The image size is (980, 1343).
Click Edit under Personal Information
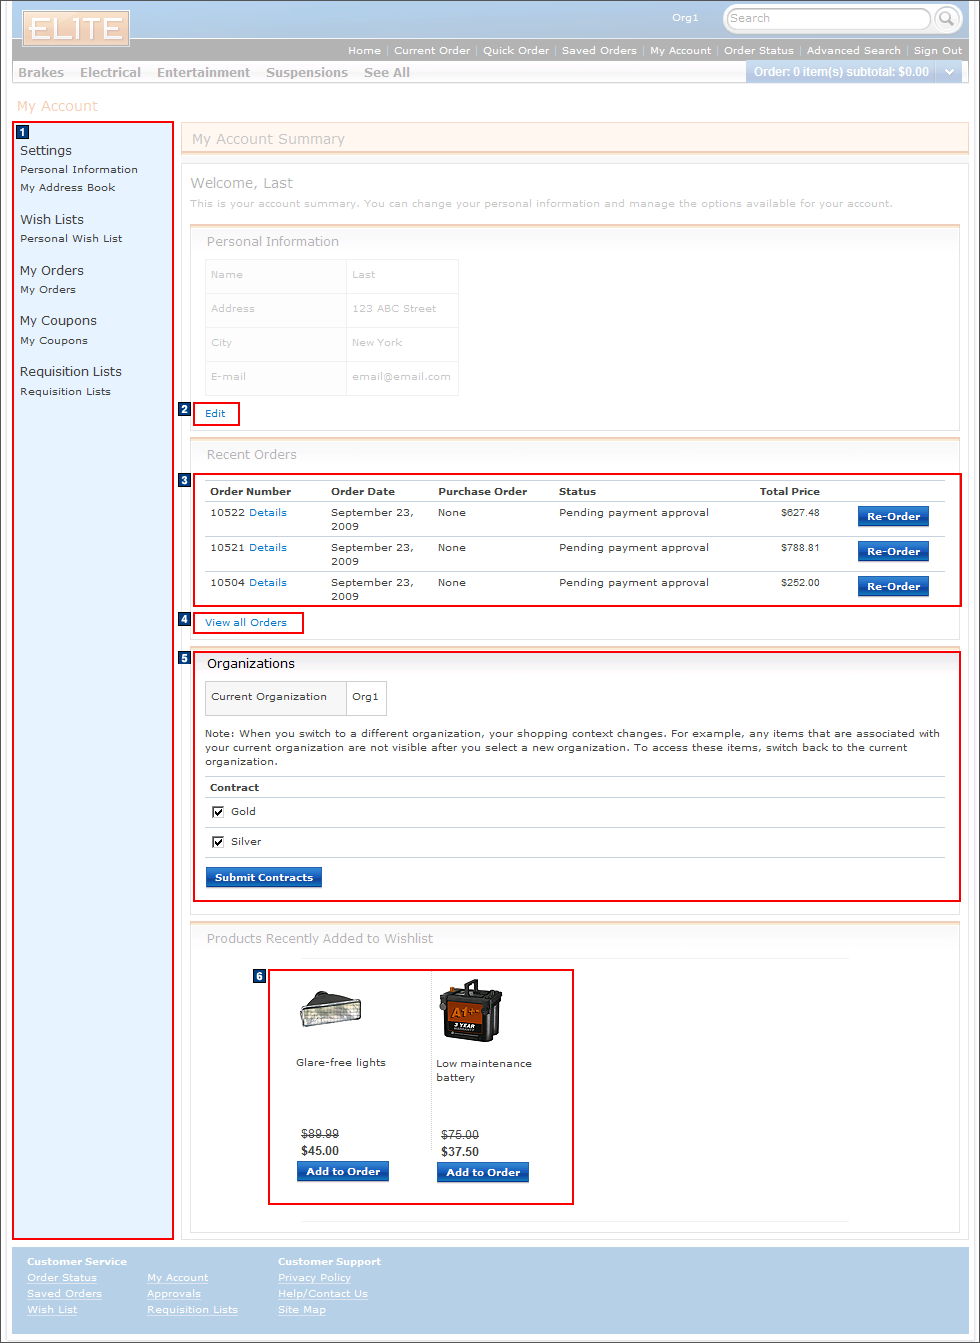[216, 414]
